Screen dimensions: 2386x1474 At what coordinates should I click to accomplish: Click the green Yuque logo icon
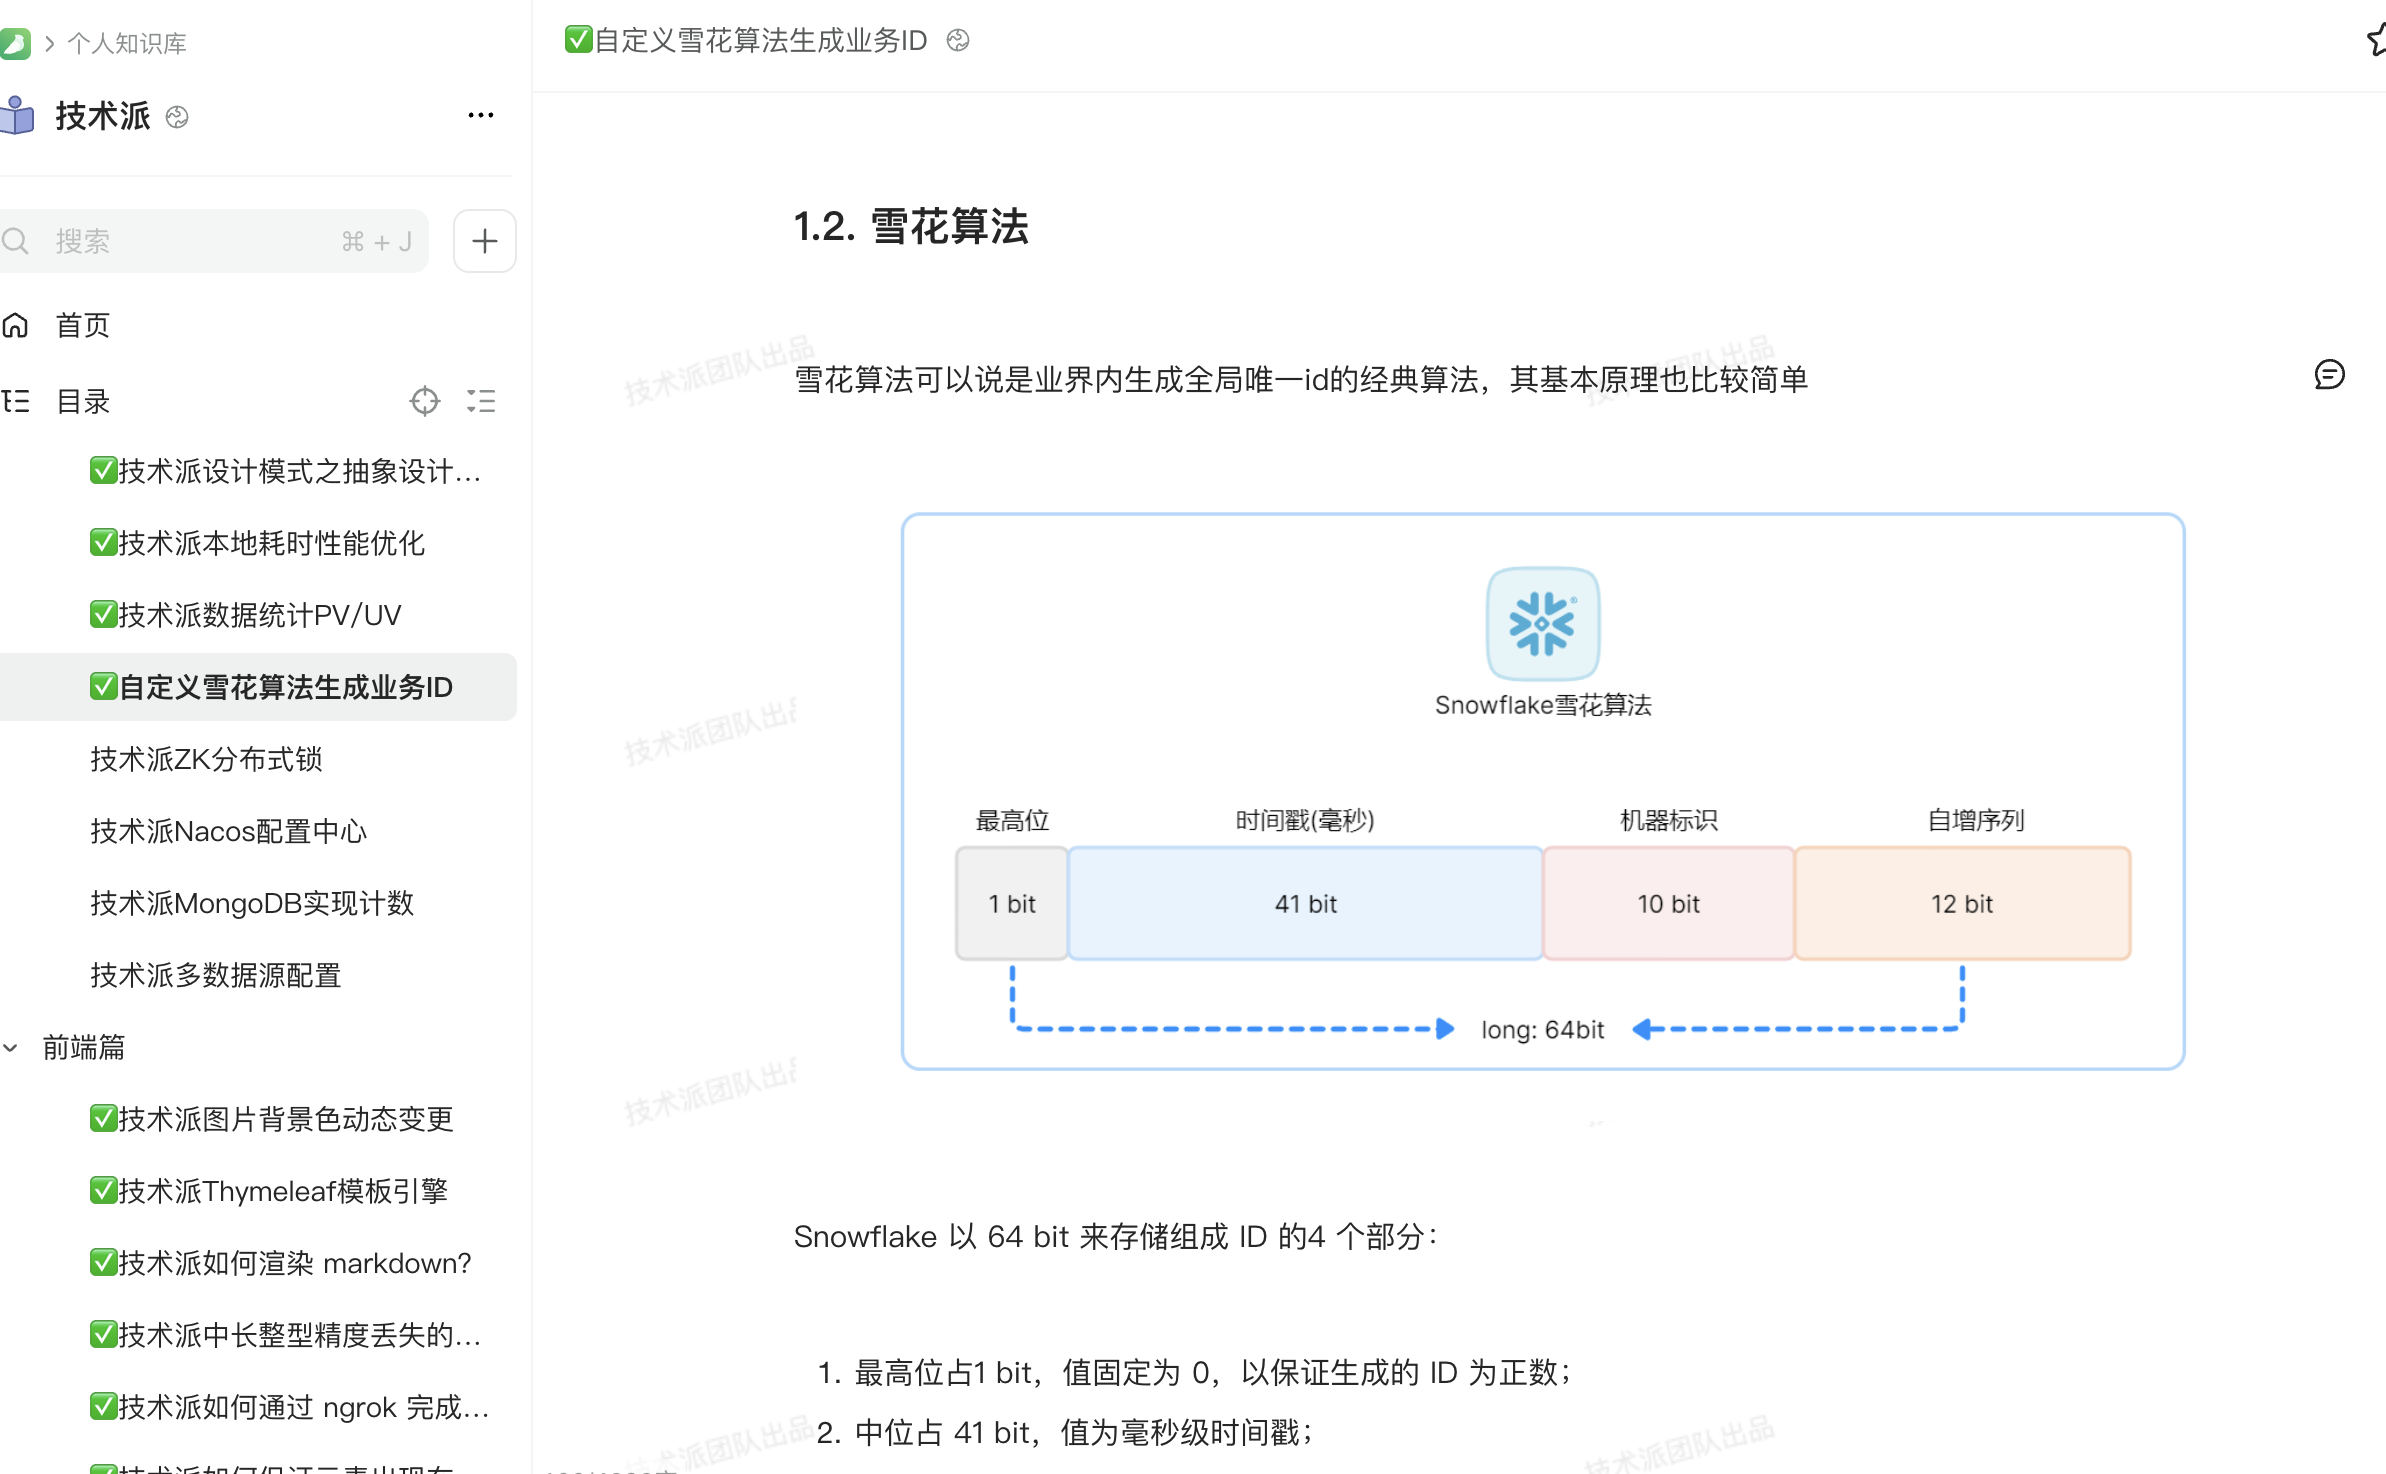click(14, 43)
